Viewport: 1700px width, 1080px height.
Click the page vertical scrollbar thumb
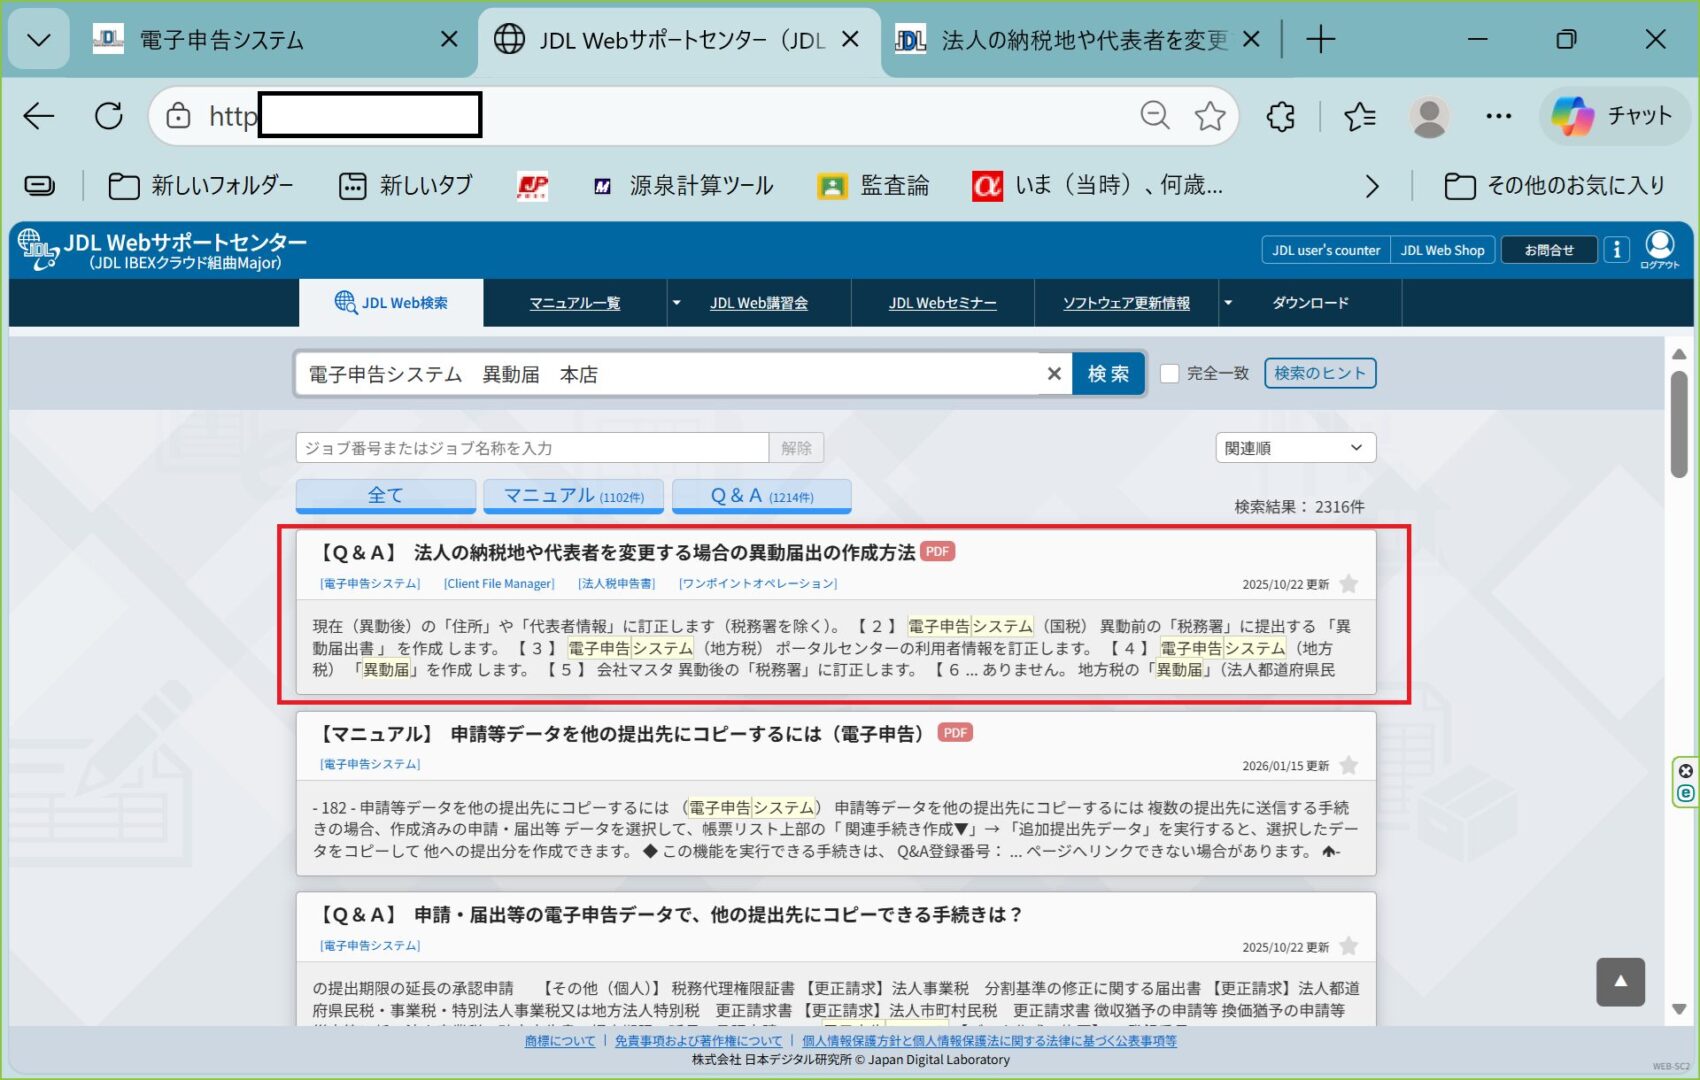click(1679, 425)
